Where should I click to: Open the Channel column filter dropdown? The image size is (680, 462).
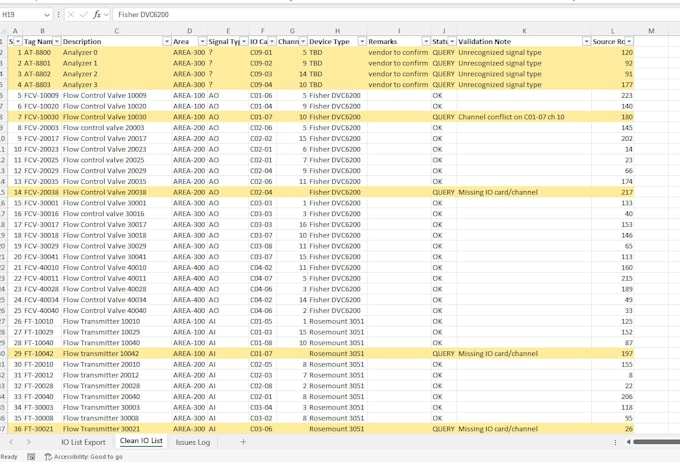(303, 41)
